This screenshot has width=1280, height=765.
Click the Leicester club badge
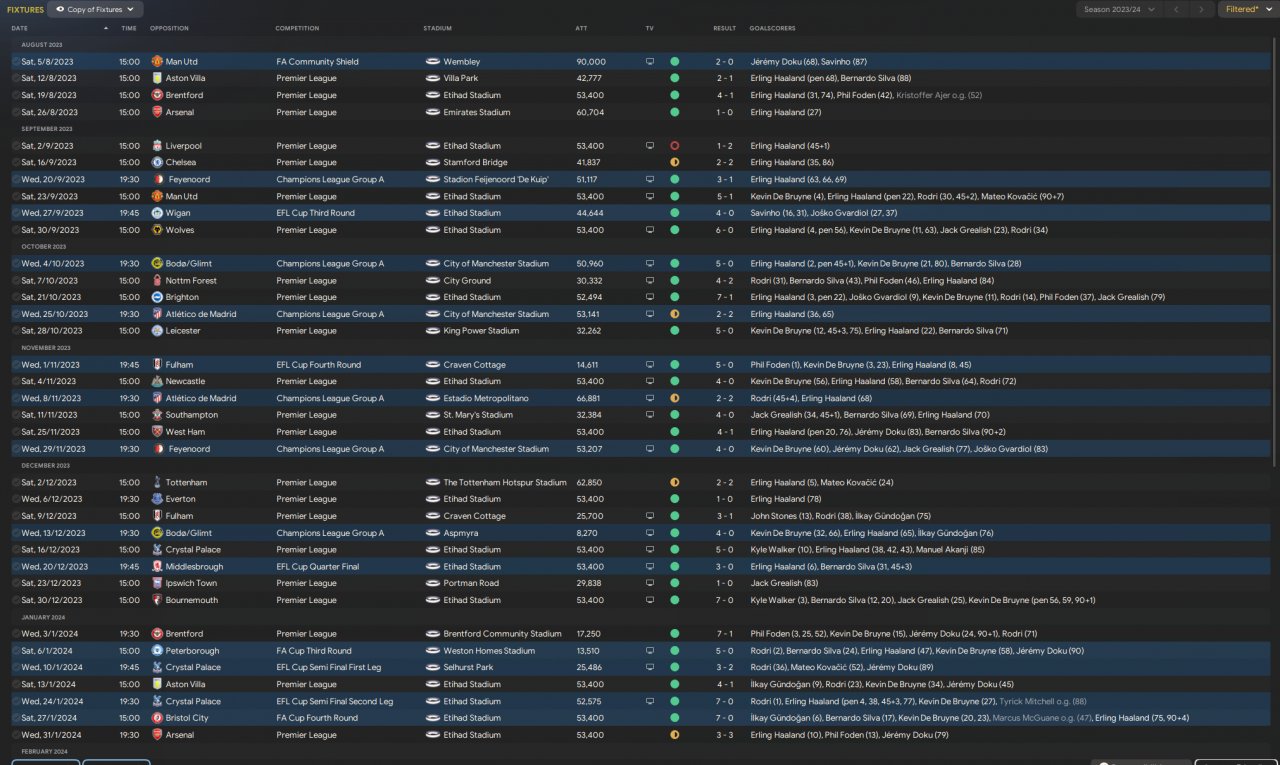(157, 331)
